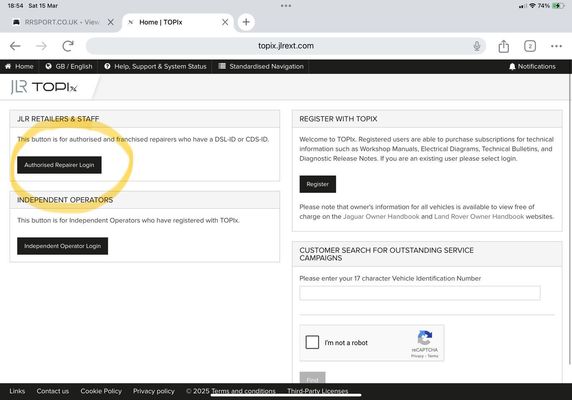Screen dimensions: 572x400
Task: Focus the Vehicle Identification Number field
Action: pos(420,293)
